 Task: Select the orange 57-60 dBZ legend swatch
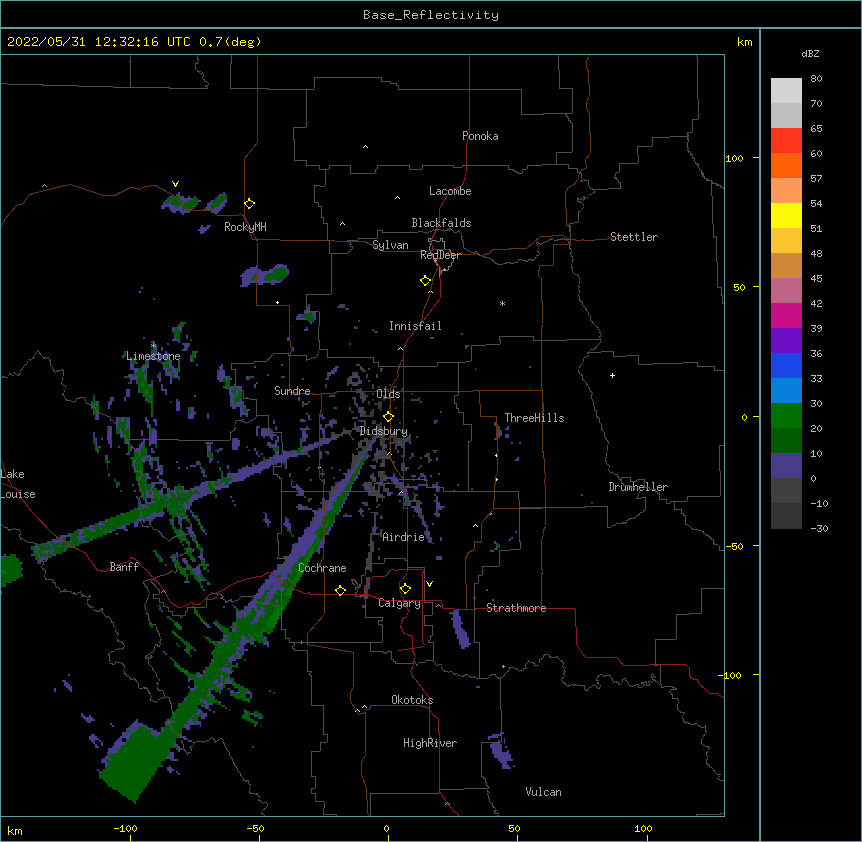point(786,165)
